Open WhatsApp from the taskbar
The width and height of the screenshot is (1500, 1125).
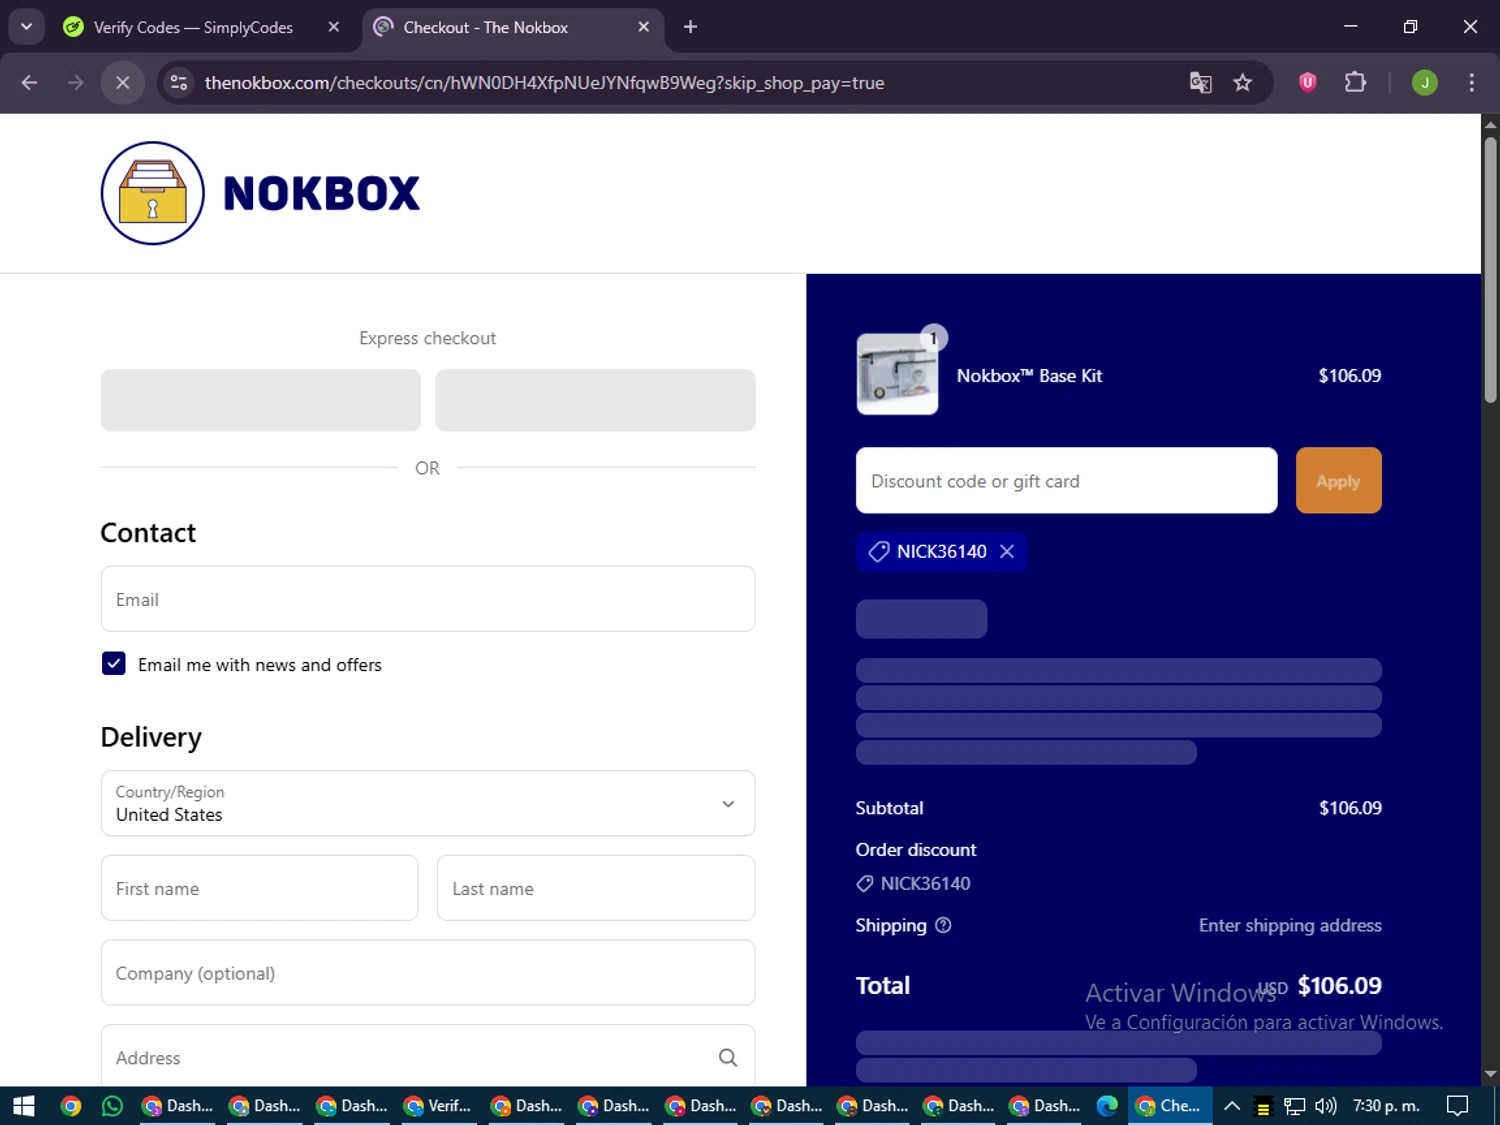[x=112, y=1105]
